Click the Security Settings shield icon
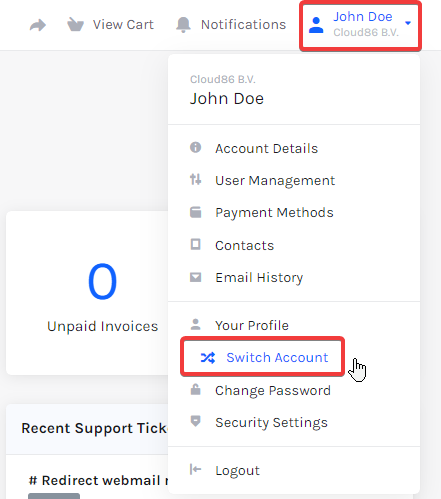441x499 pixels. [x=196, y=421]
